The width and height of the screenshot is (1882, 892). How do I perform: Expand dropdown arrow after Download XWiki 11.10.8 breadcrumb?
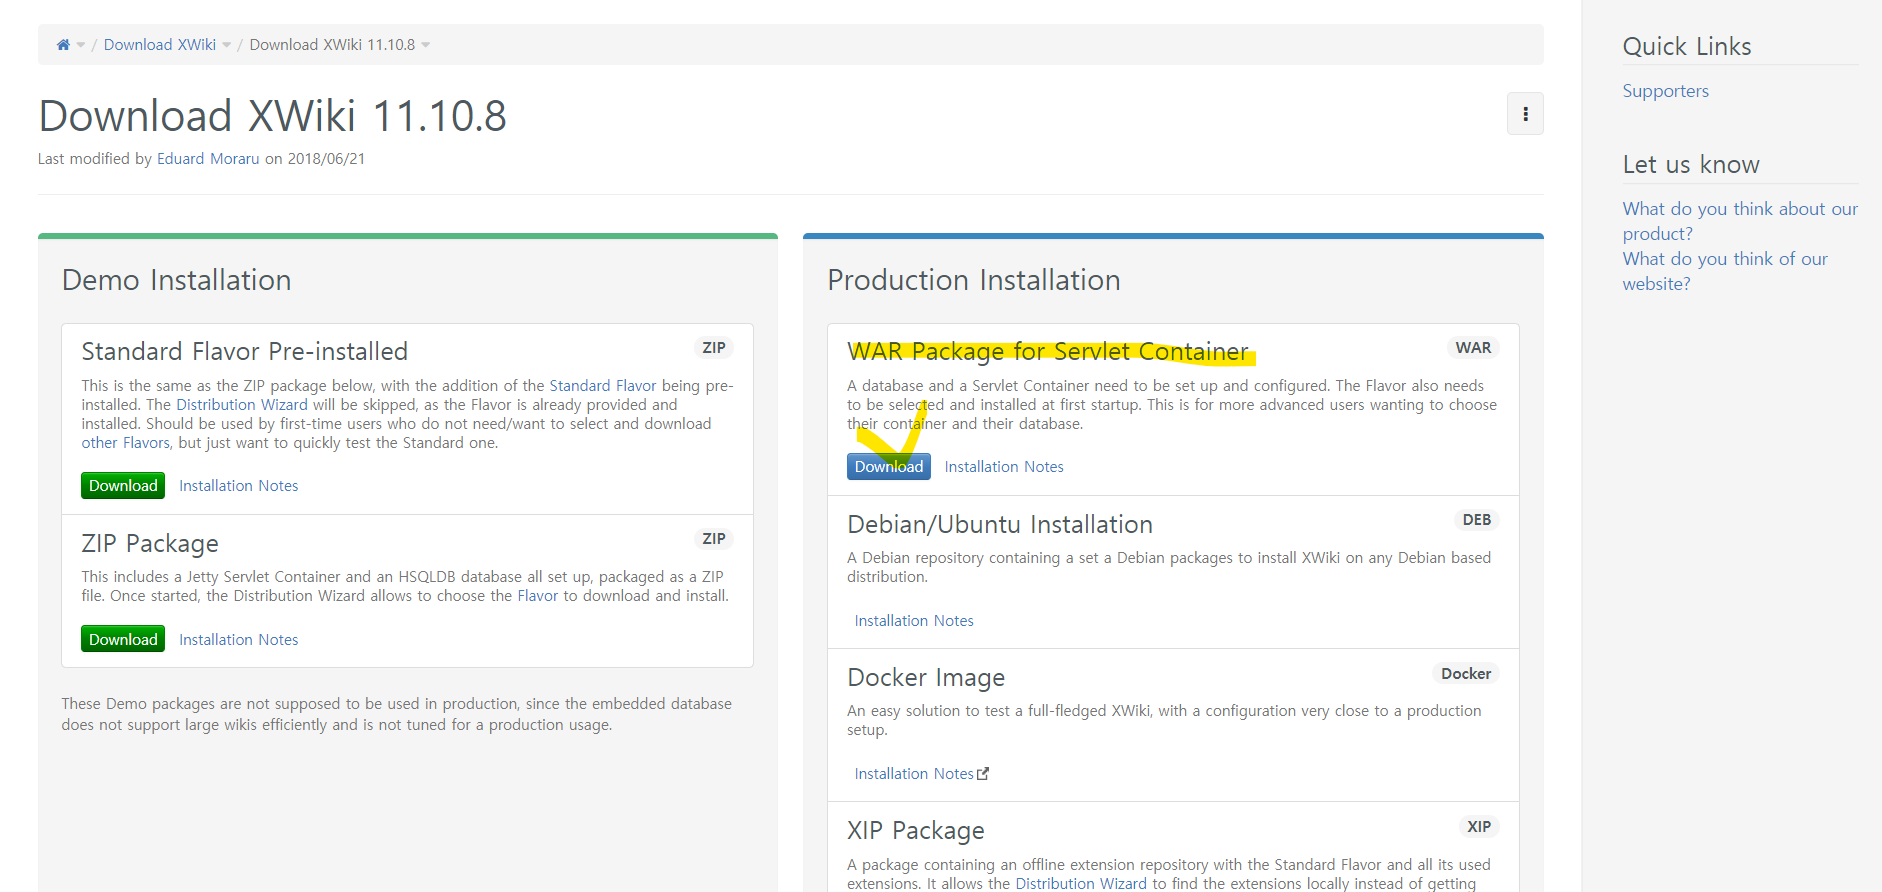click(x=425, y=45)
